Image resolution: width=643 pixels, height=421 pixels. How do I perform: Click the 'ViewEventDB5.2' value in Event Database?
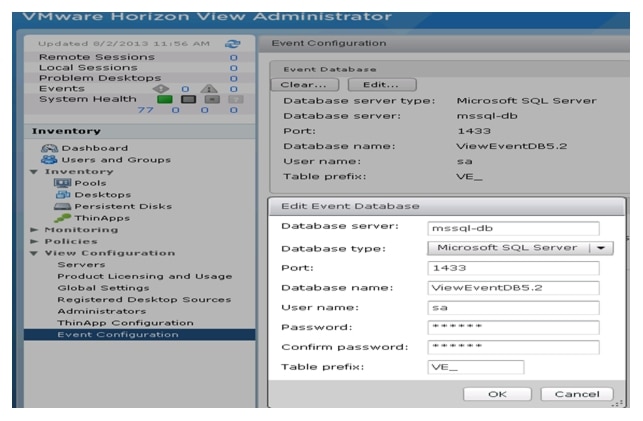tap(511, 146)
